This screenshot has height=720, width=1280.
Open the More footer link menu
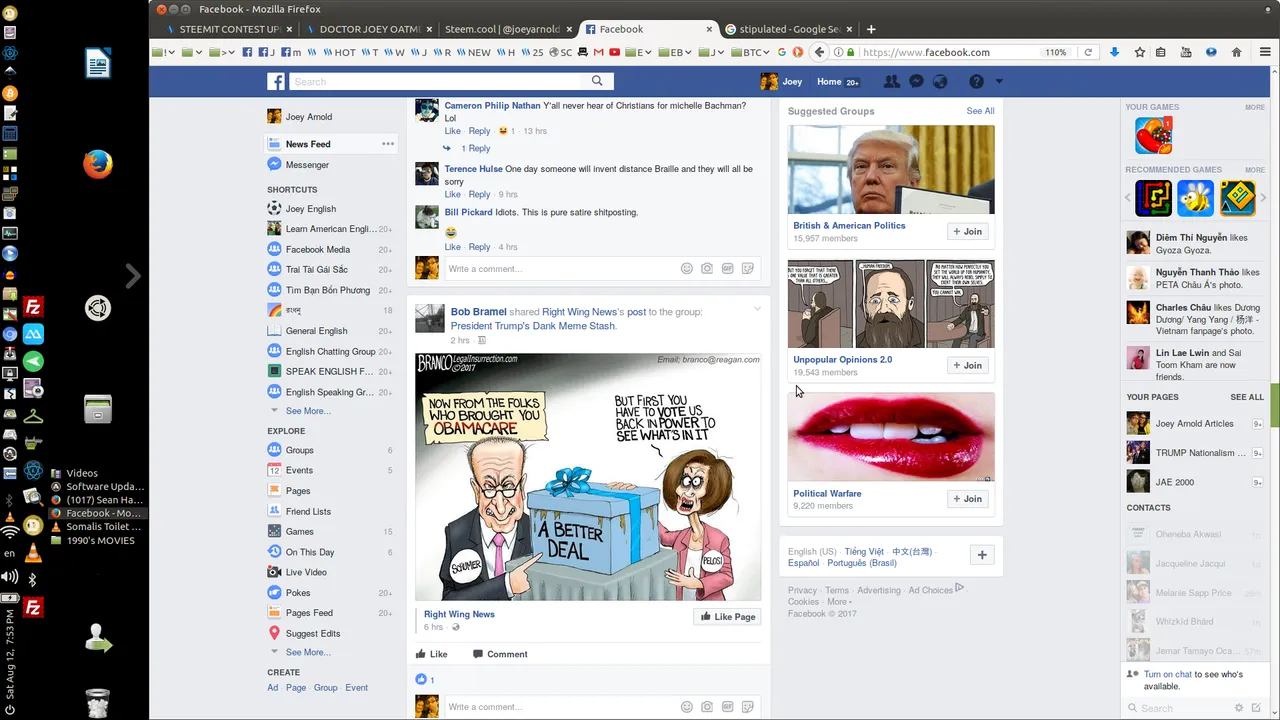838,602
